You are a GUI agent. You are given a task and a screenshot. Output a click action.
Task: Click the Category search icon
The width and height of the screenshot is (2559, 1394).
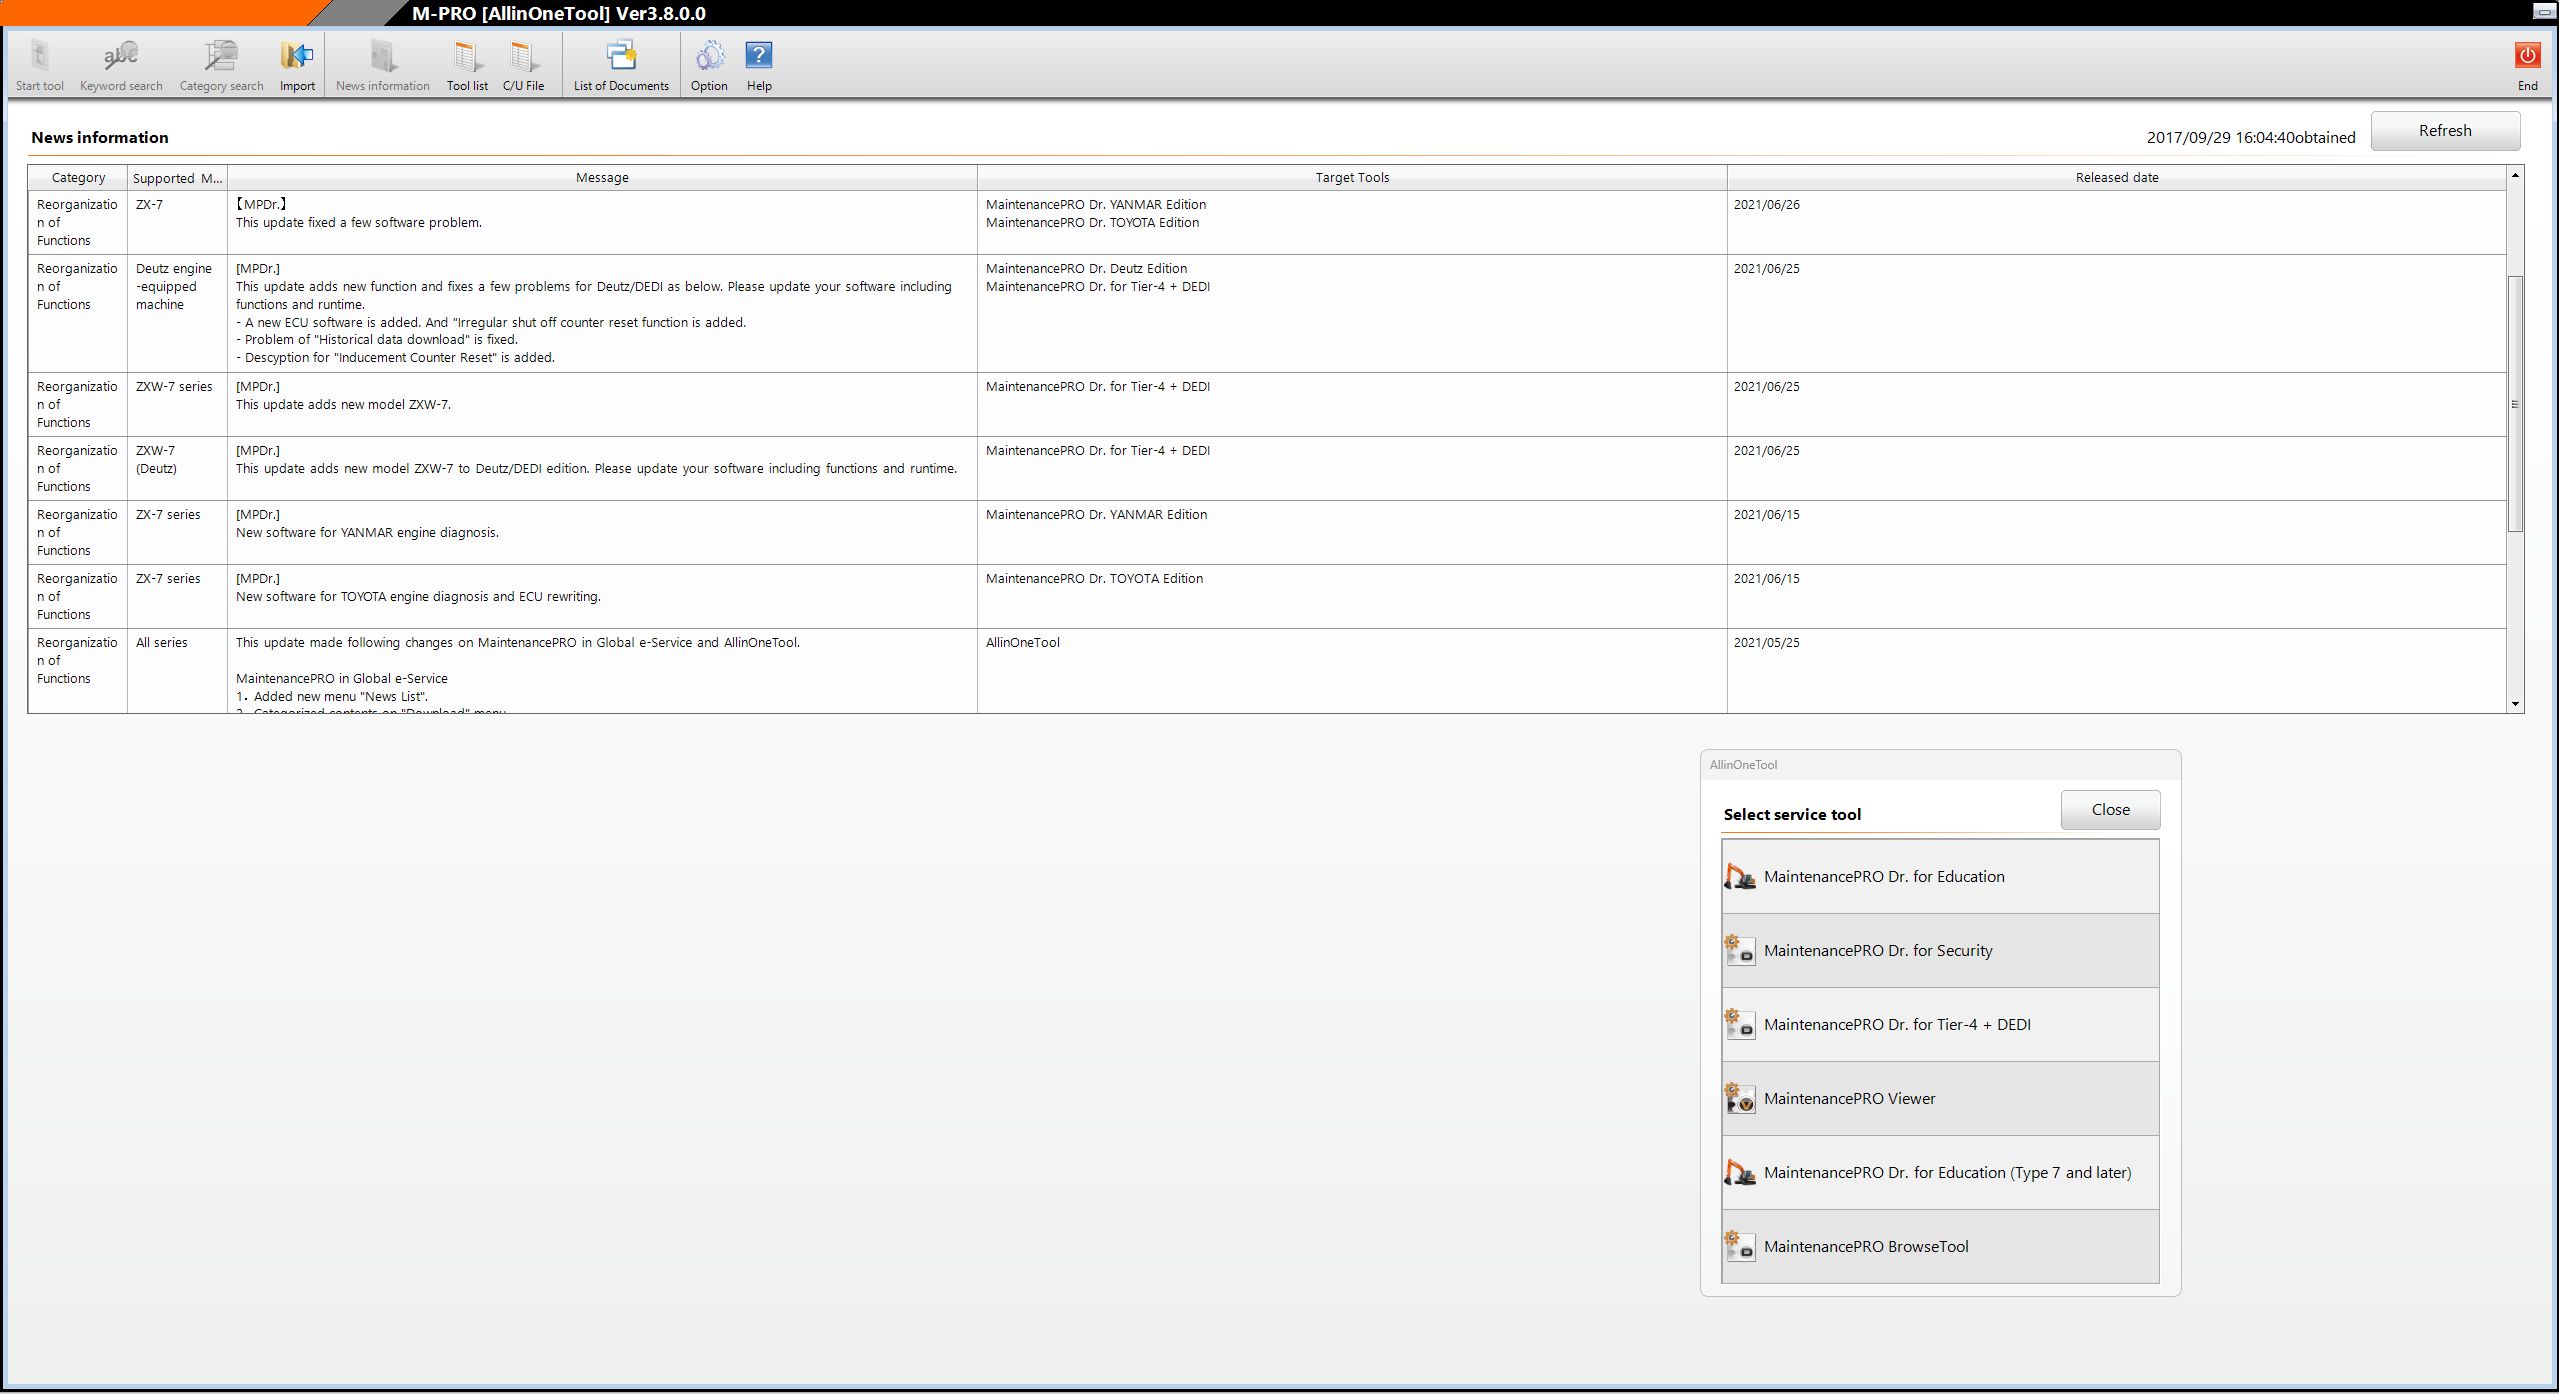click(221, 58)
